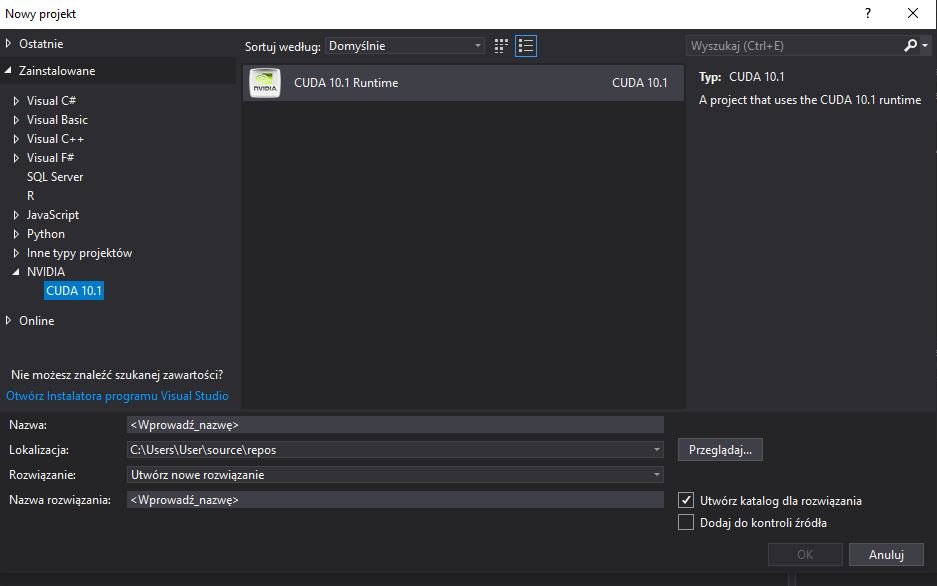Select Python category label
The height and width of the screenshot is (586, 937).
(x=45, y=234)
